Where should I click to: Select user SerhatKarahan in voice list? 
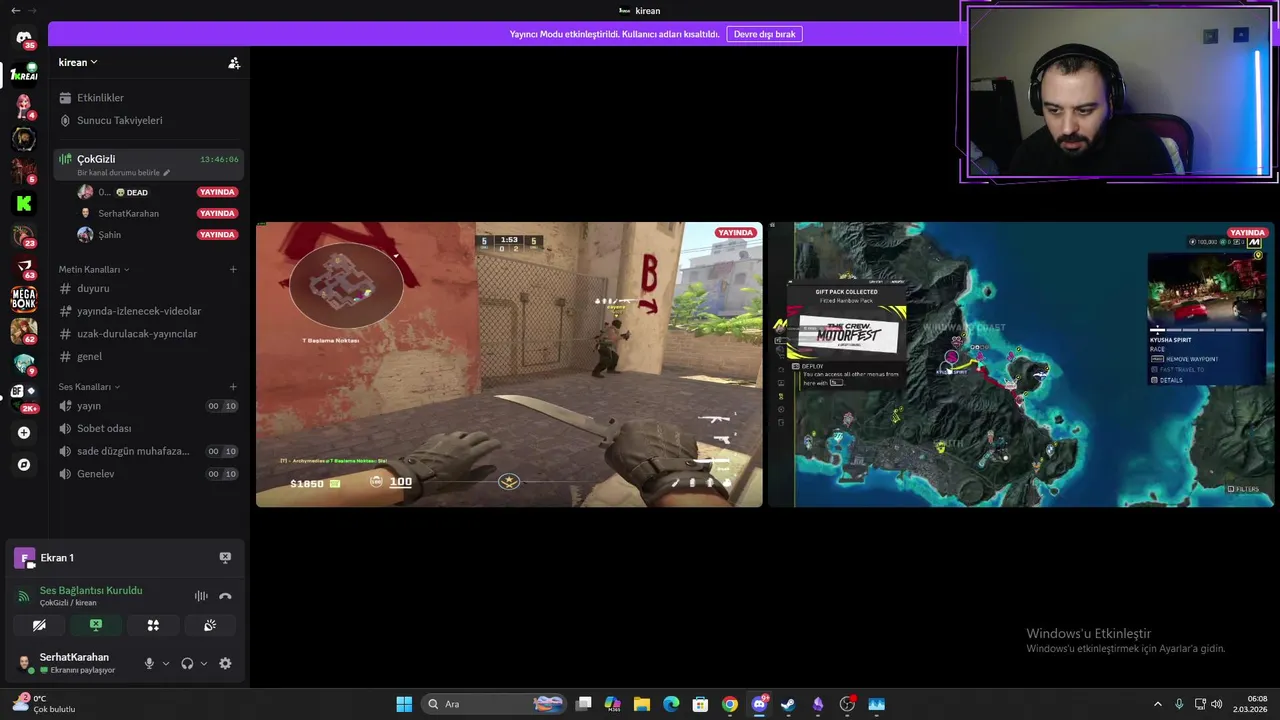[158, 213]
